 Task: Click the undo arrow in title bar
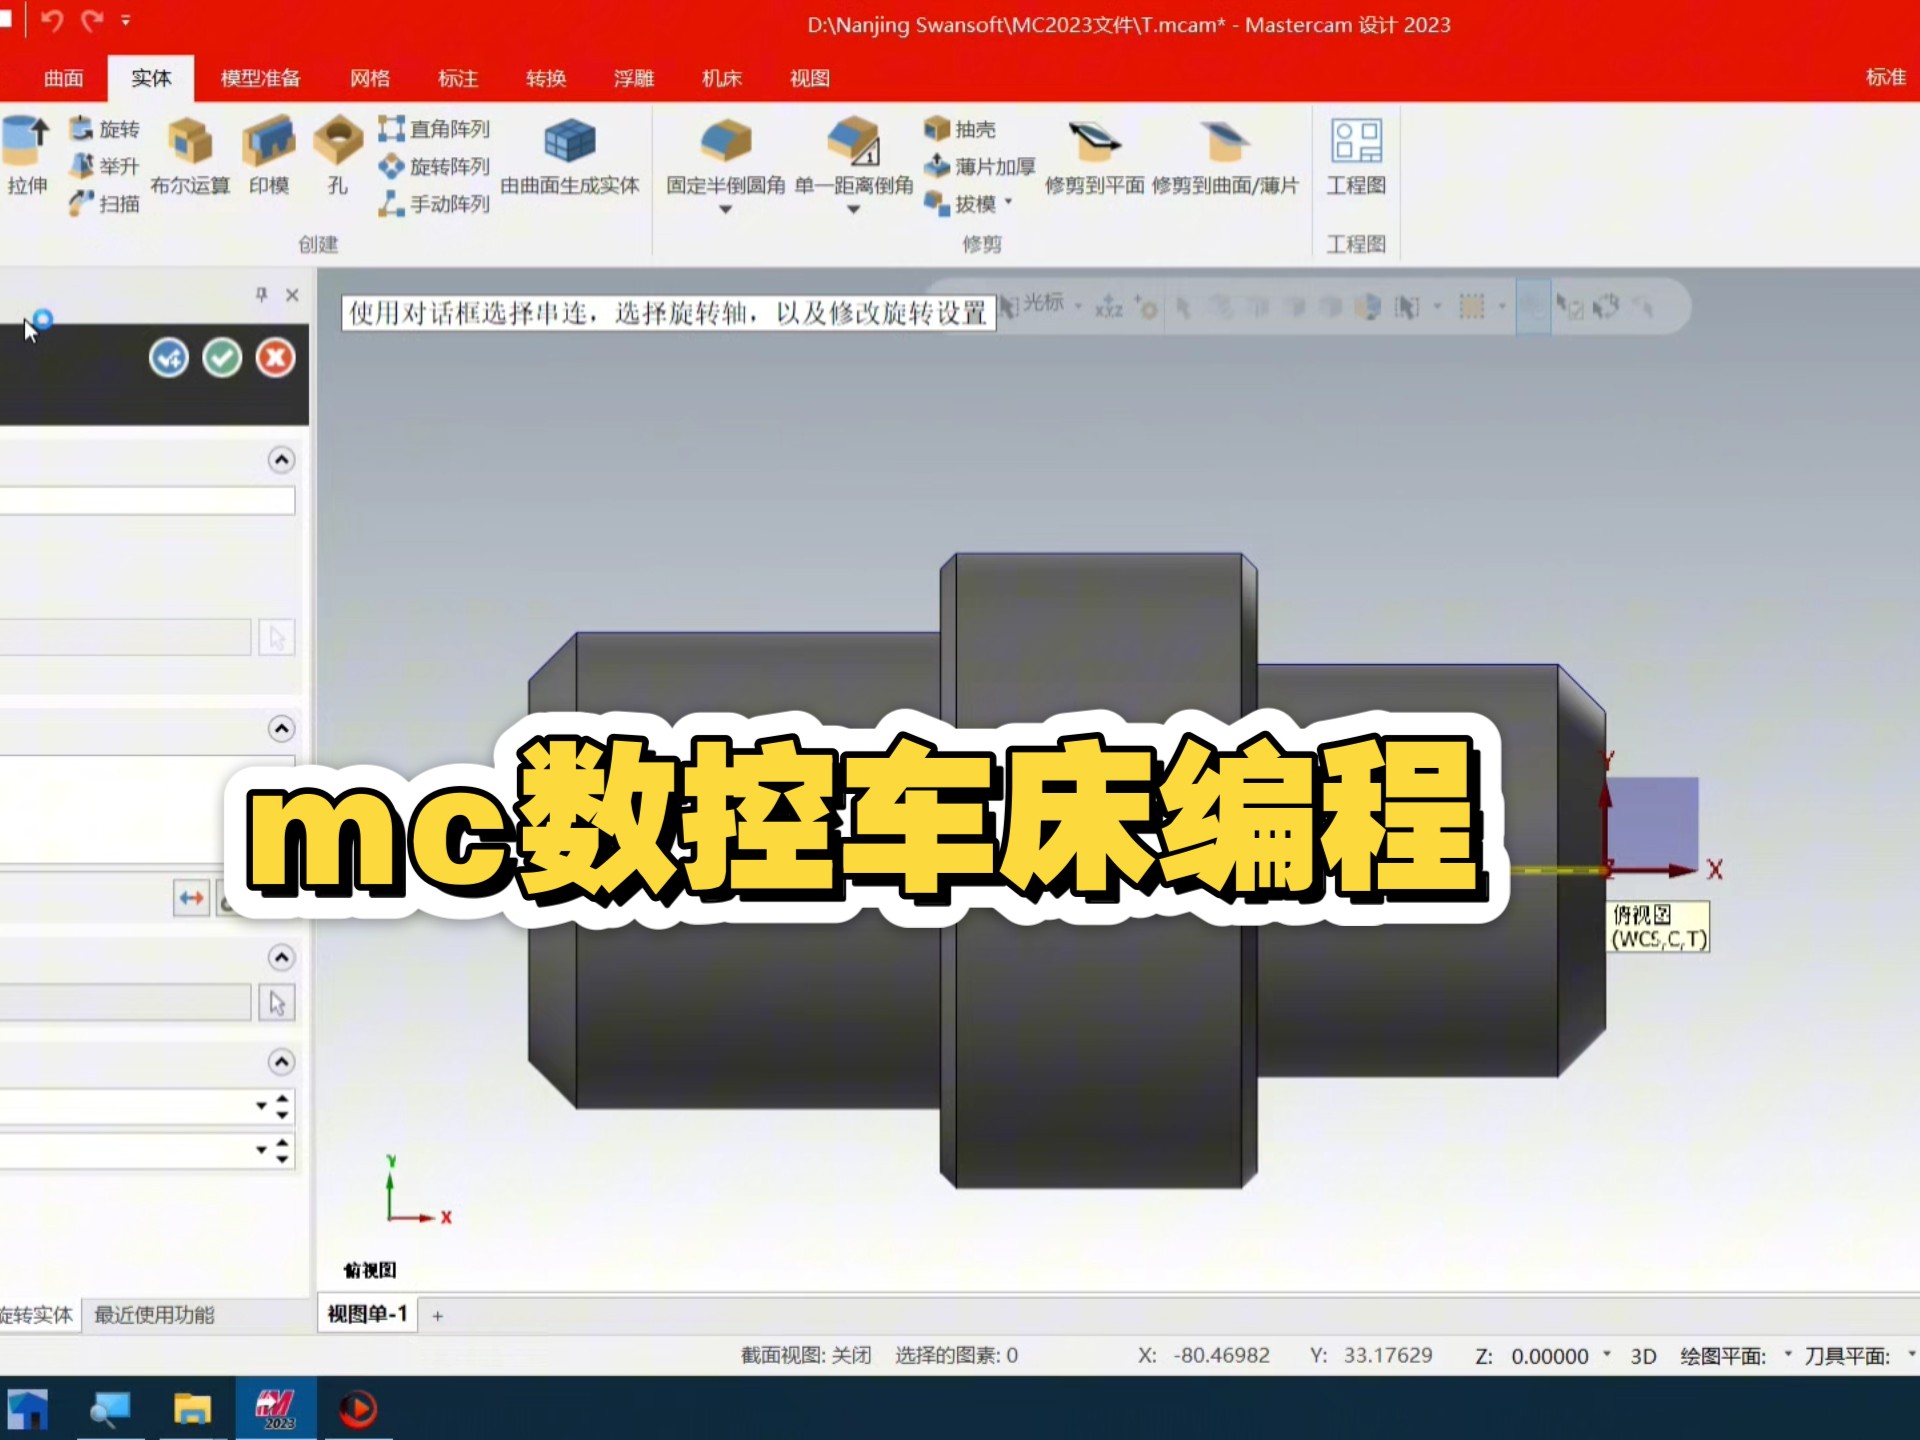pos(51,20)
